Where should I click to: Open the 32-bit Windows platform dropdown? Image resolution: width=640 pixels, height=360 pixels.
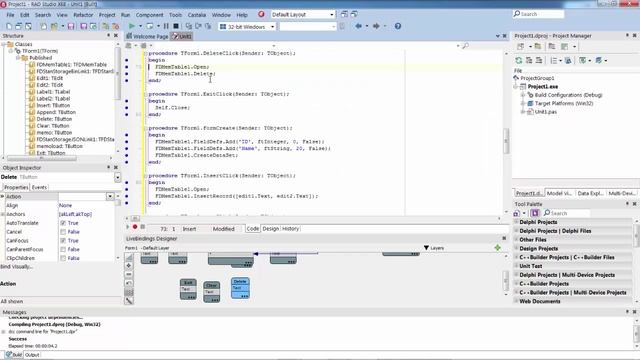[272, 27]
